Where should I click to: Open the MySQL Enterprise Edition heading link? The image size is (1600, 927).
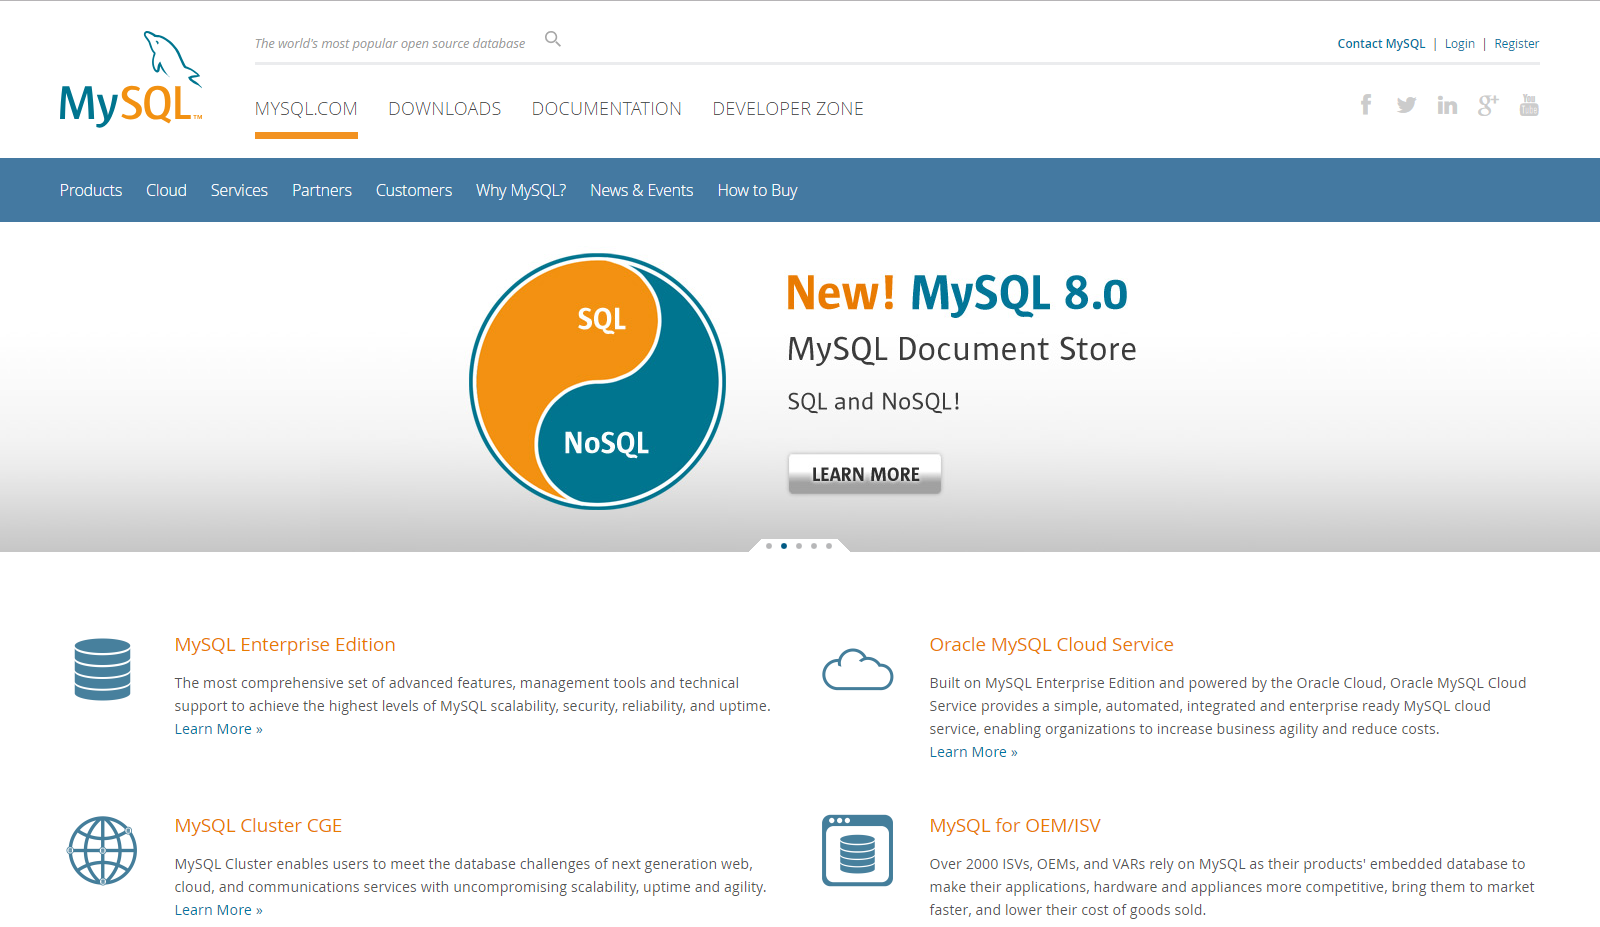285,645
